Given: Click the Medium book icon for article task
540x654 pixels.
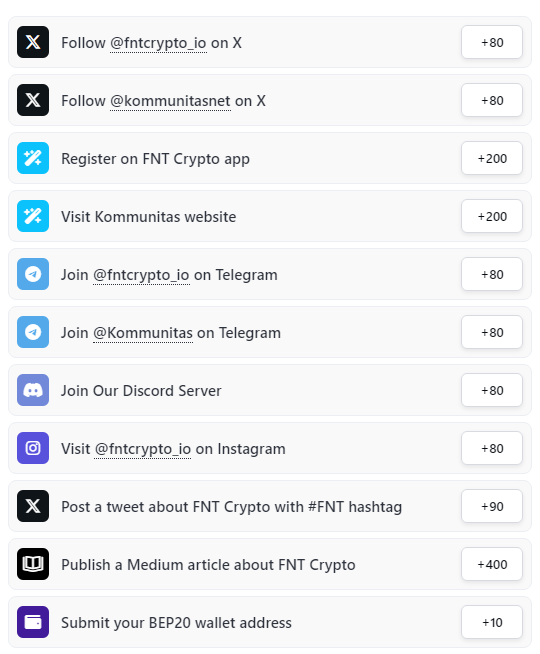Looking at the screenshot, I should click(33, 564).
